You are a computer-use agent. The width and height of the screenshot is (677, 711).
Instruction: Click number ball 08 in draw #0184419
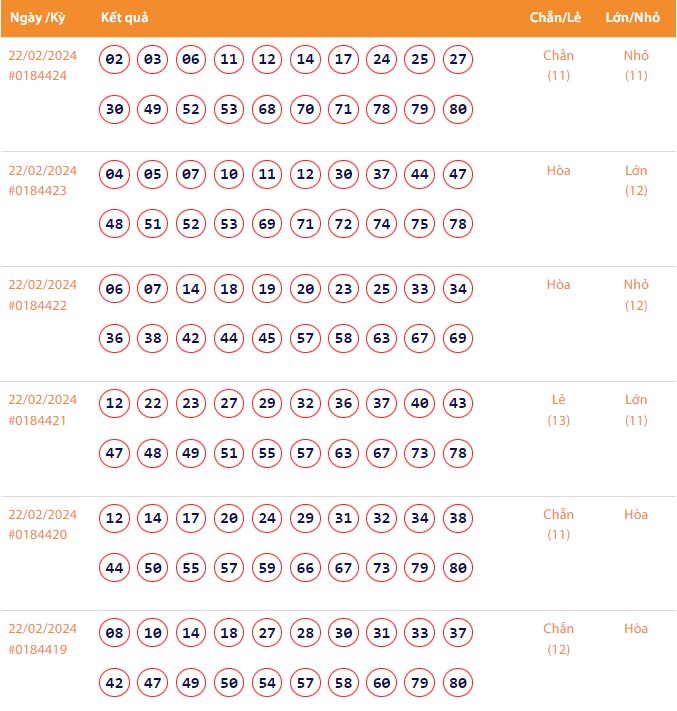coord(115,633)
